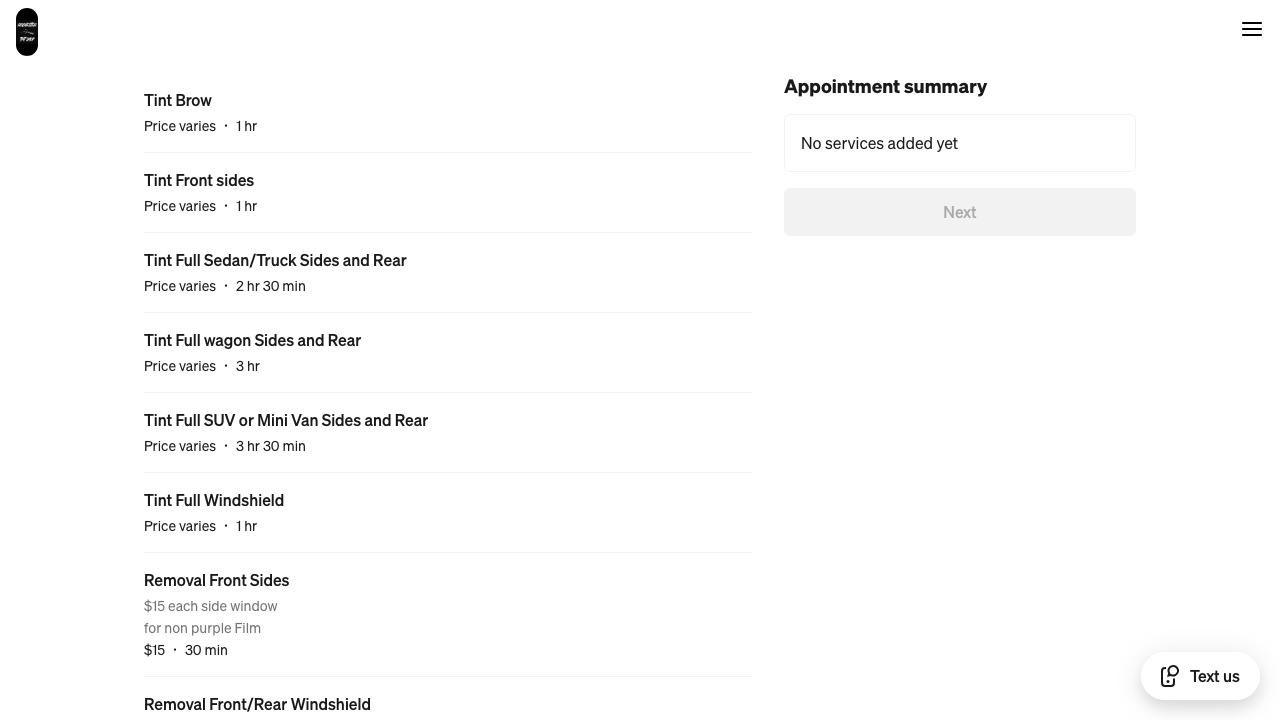Viewport: 1280px width, 720px height.
Task: Click the phone chat icon beside Text us
Action: point(1169,677)
